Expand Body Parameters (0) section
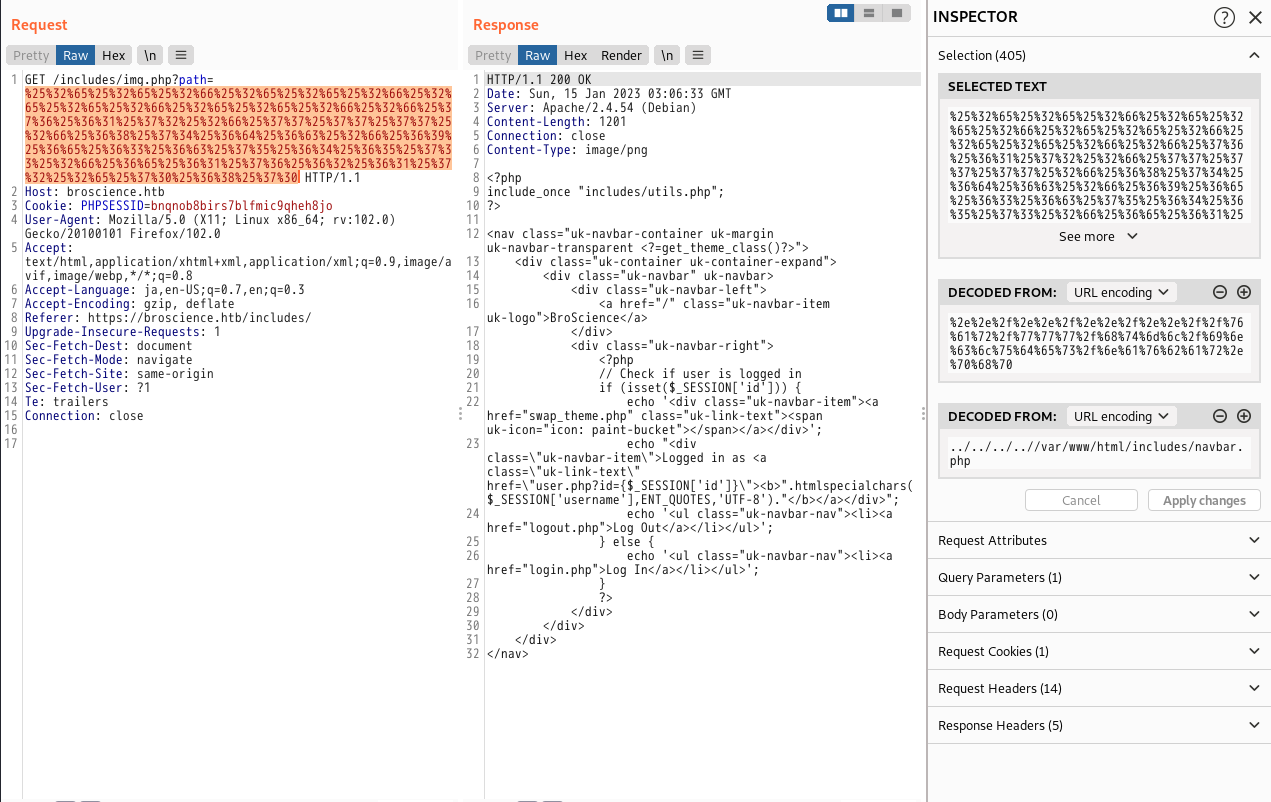 1099,614
